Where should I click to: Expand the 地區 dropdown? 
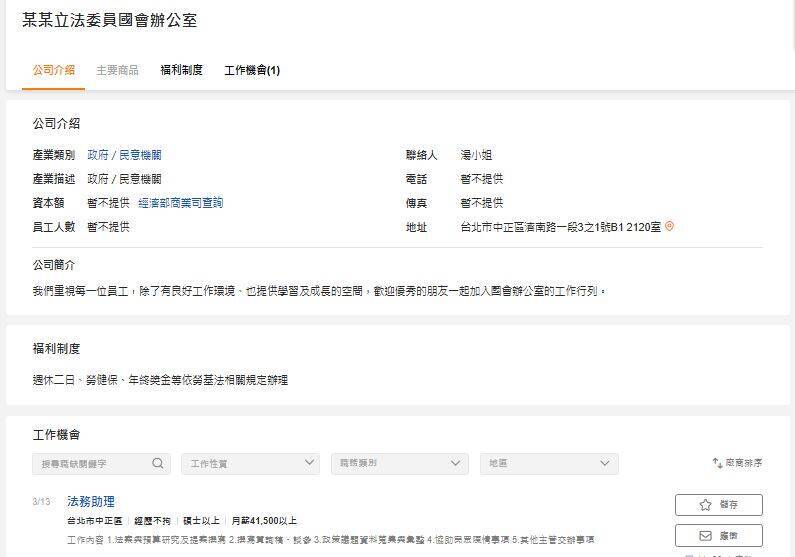point(549,464)
